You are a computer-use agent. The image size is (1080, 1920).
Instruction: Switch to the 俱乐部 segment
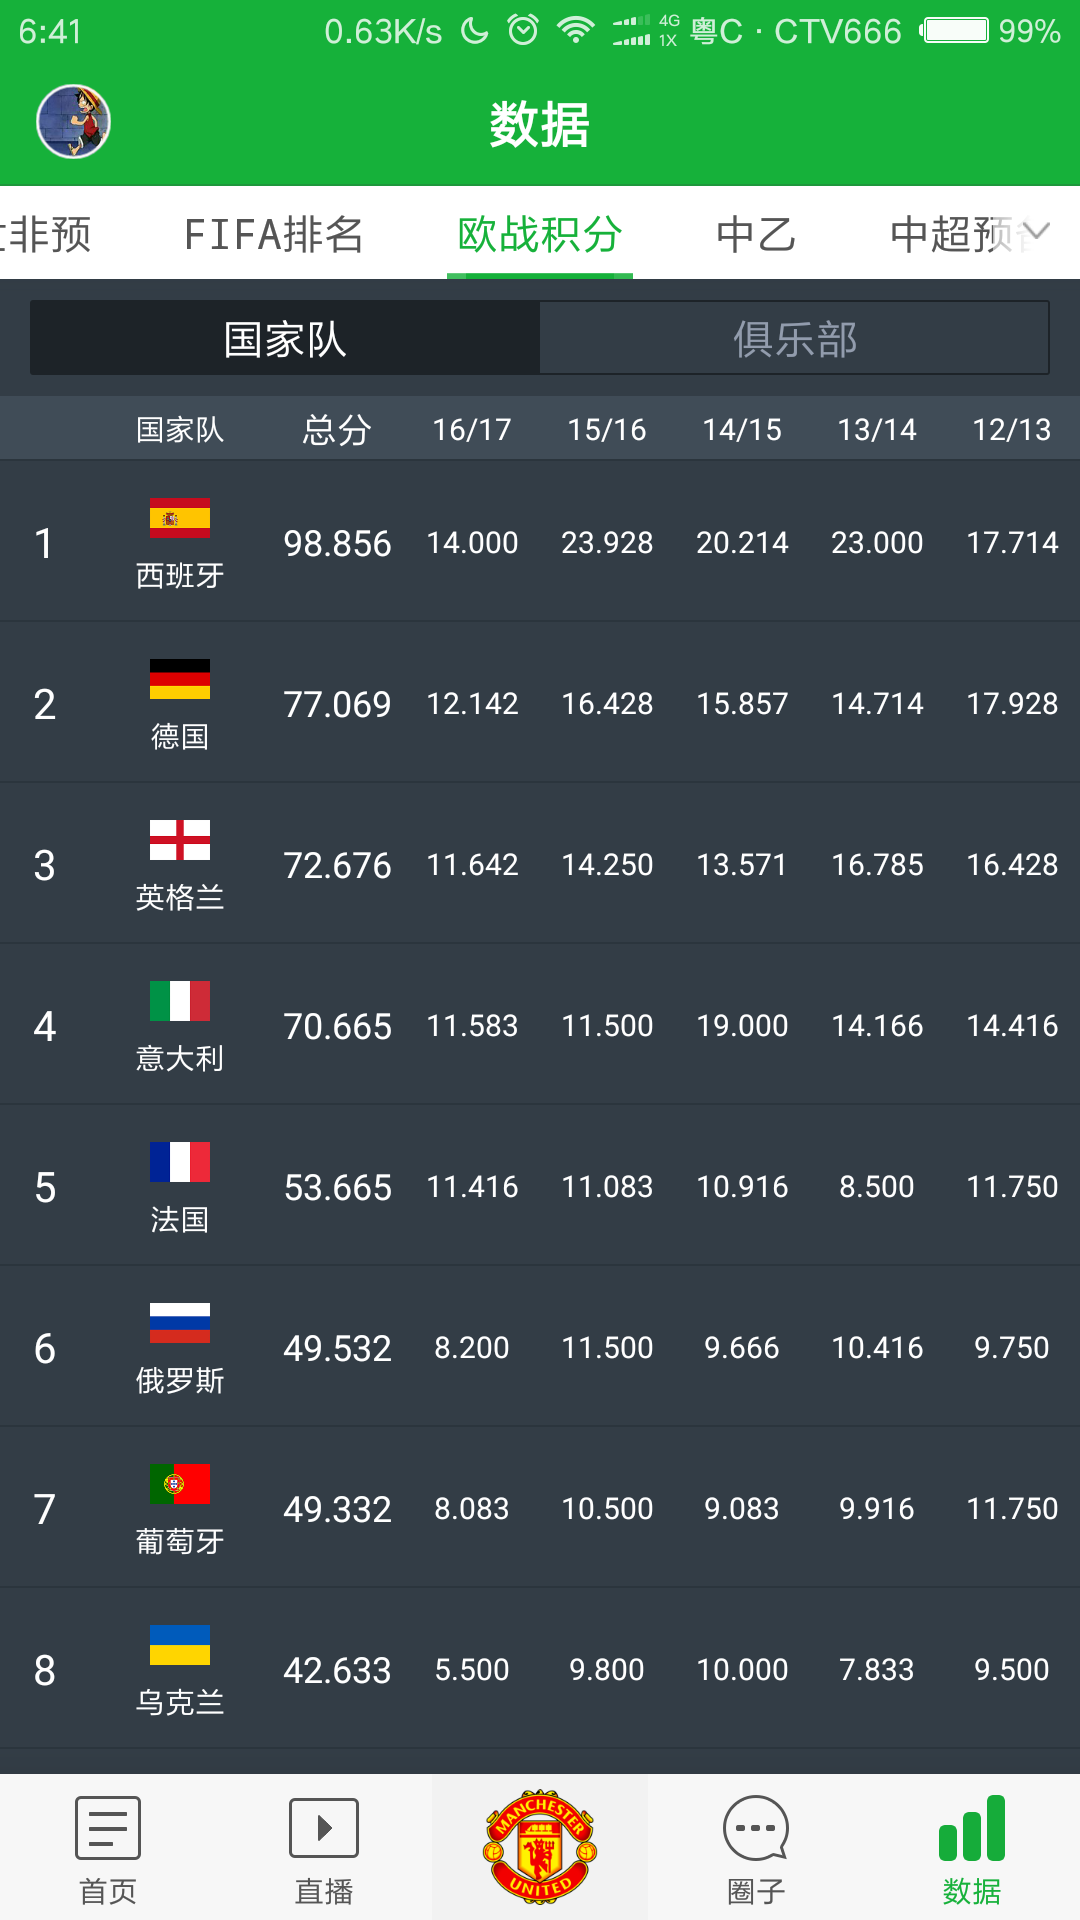click(x=795, y=339)
